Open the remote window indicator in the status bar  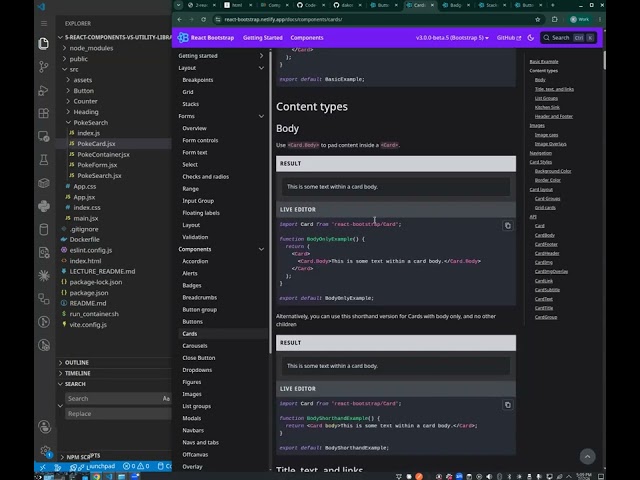click(42, 467)
